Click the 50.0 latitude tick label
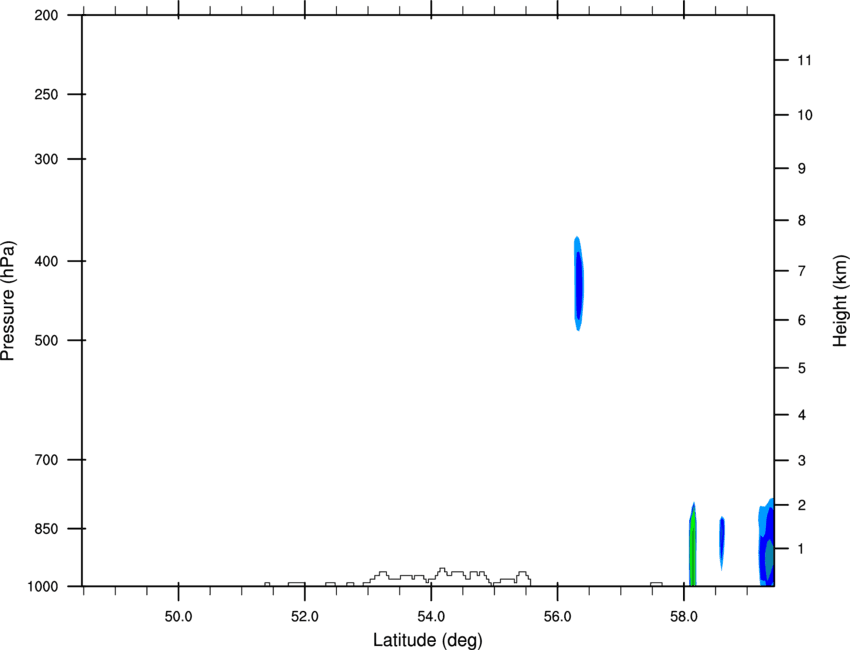This screenshot has height=650, width=850. tap(178, 617)
